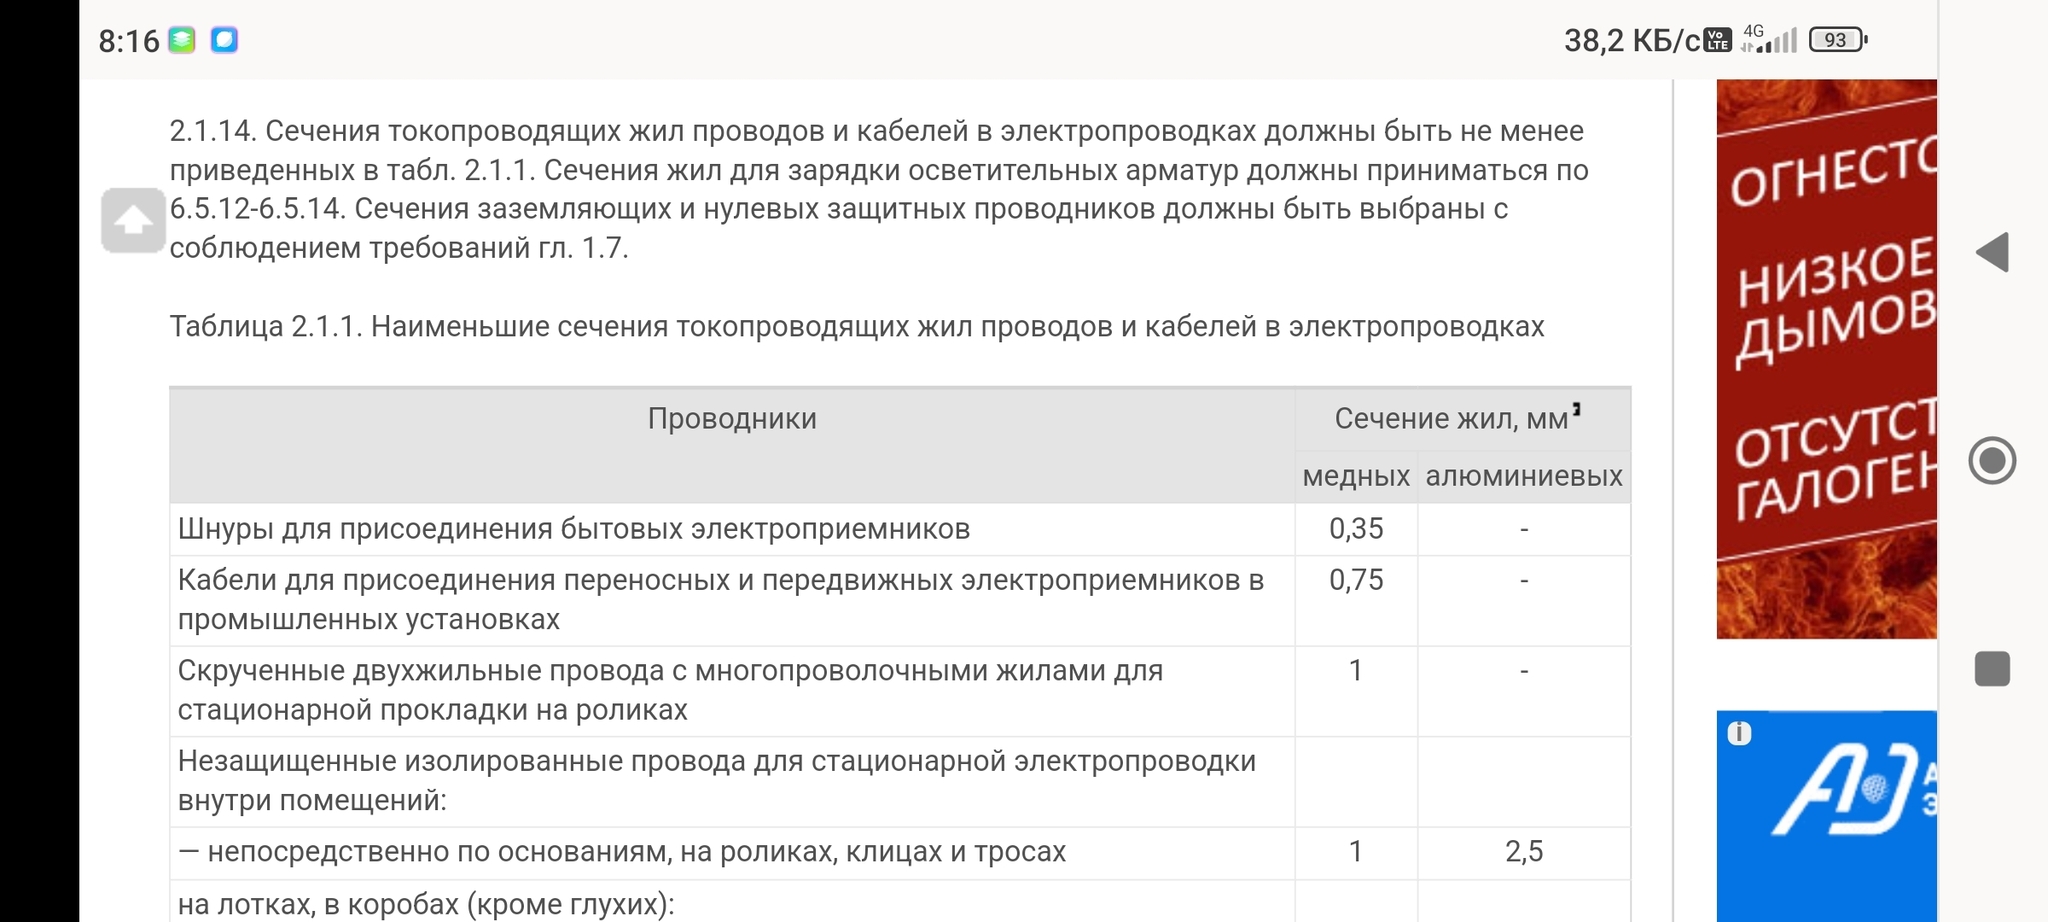Tap the 'медных' column subheader
The width and height of the screenshot is (2048, 922).
point(1356,476)
